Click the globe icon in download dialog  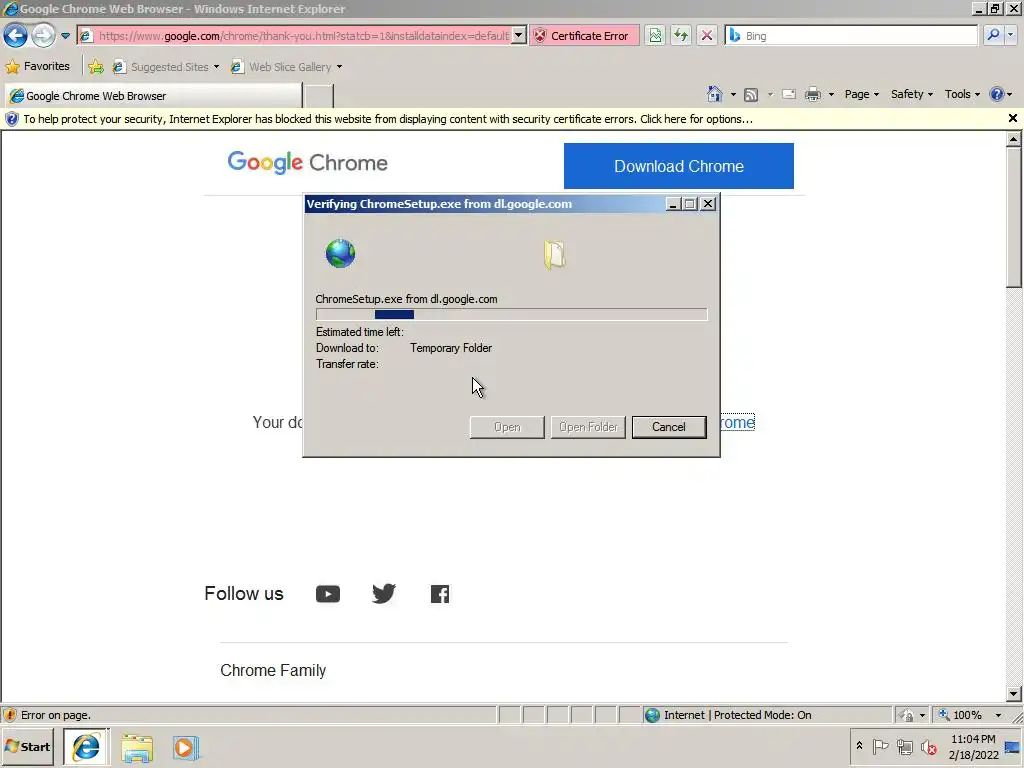340,253
